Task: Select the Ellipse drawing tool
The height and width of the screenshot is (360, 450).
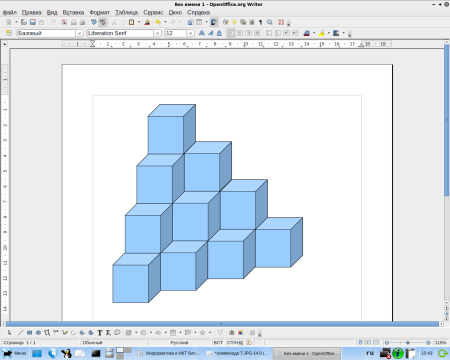Action: (38, 332)
